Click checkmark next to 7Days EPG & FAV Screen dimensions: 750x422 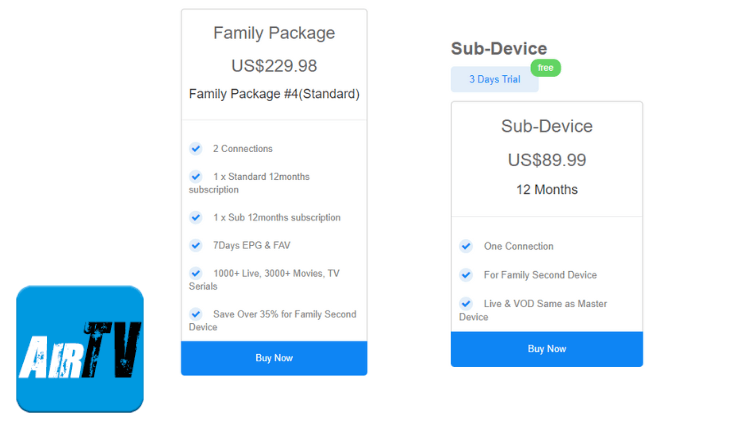click(196, 245)
